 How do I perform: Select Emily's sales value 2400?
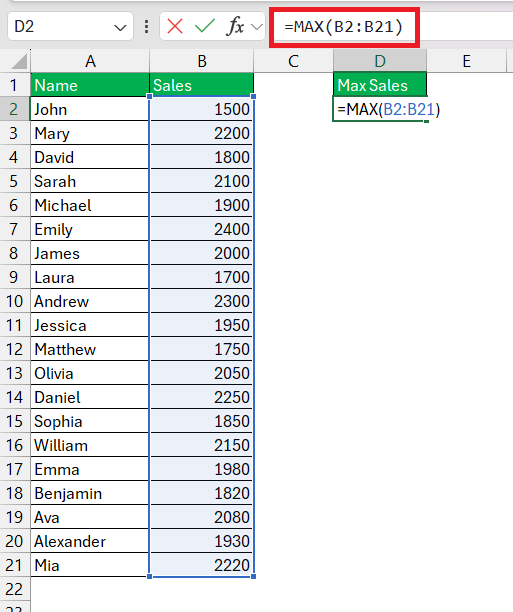pos(202,229)
